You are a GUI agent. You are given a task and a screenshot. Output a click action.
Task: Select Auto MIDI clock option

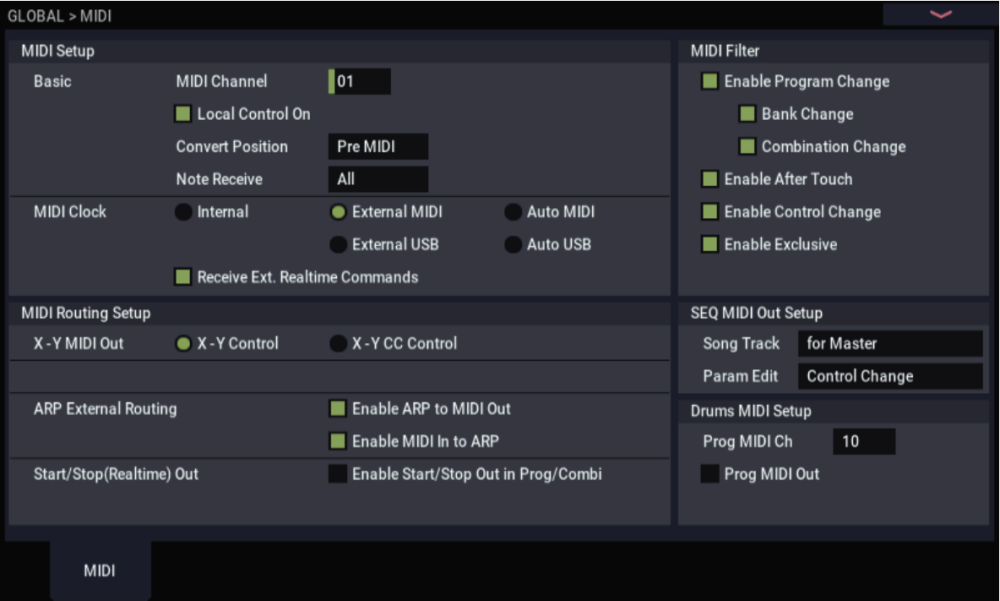pos(512,212)
